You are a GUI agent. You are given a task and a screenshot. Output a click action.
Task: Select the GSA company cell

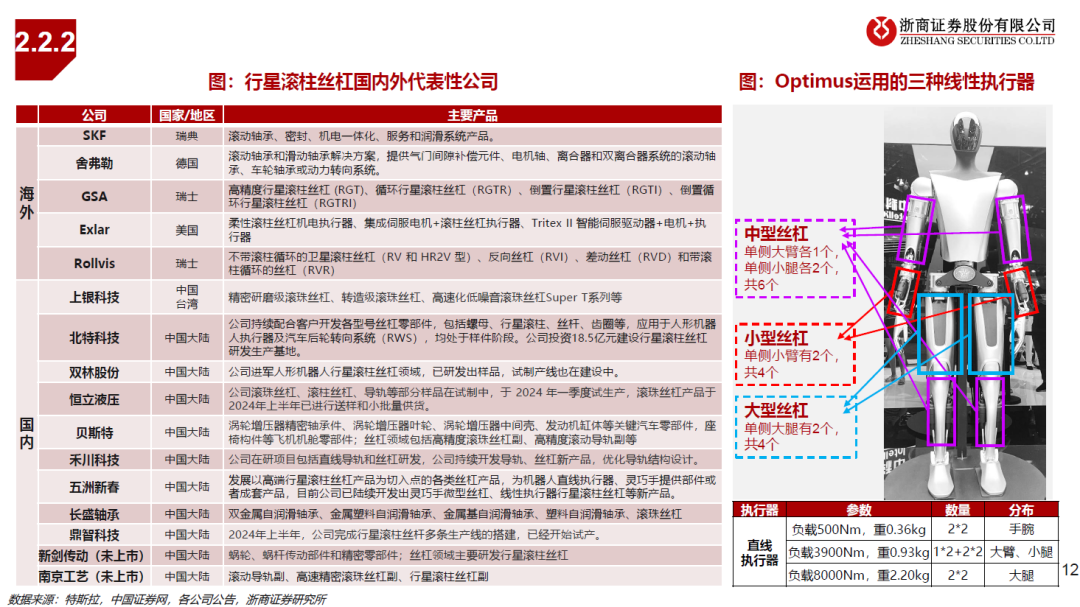point(94,196)
